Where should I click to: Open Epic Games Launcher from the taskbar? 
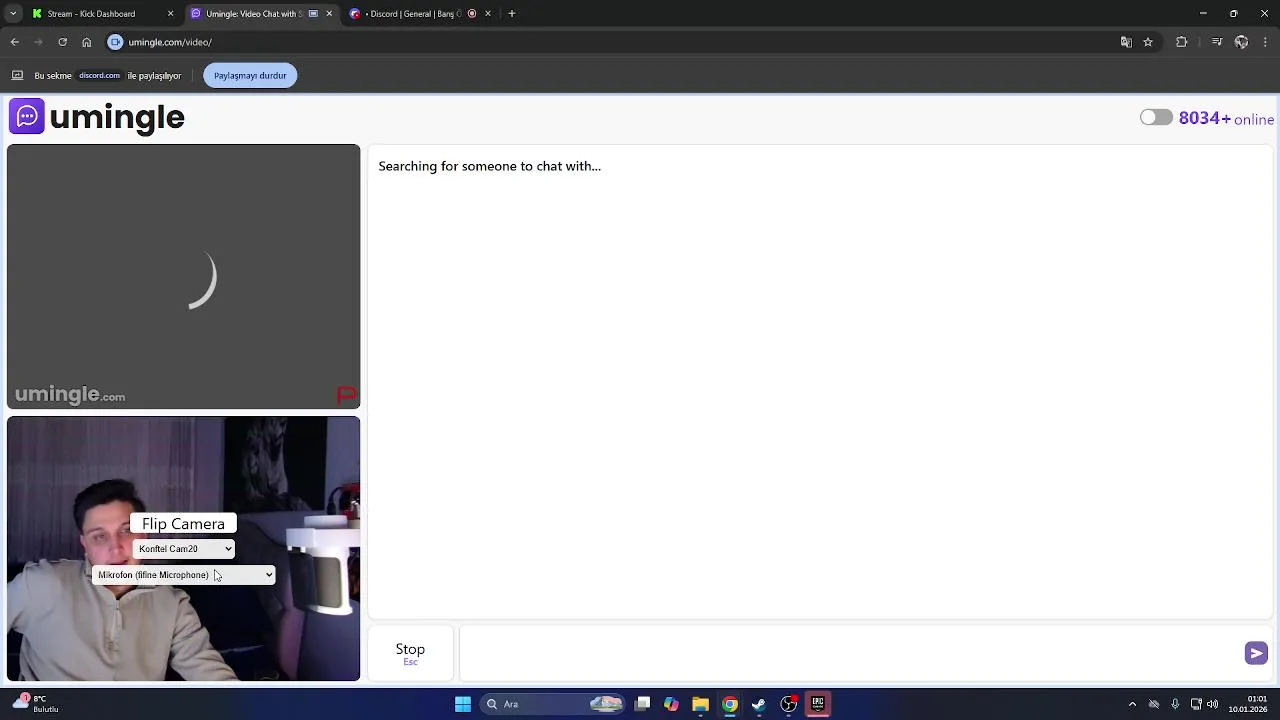(x=817, y=704)
